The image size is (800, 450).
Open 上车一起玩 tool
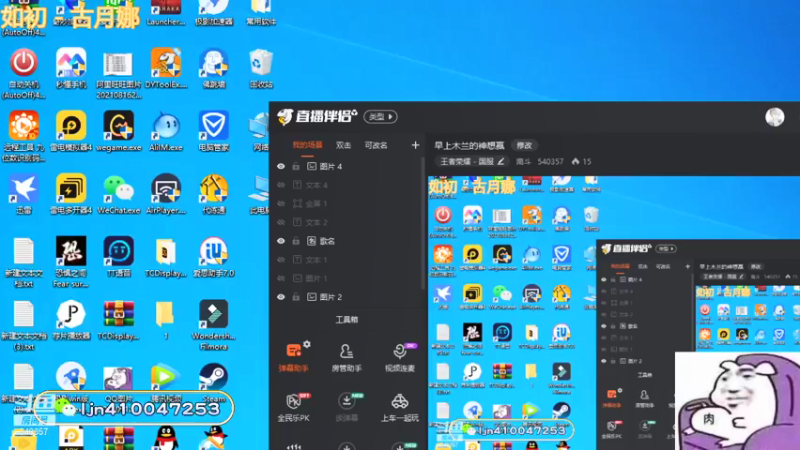[x=400, y=407]
